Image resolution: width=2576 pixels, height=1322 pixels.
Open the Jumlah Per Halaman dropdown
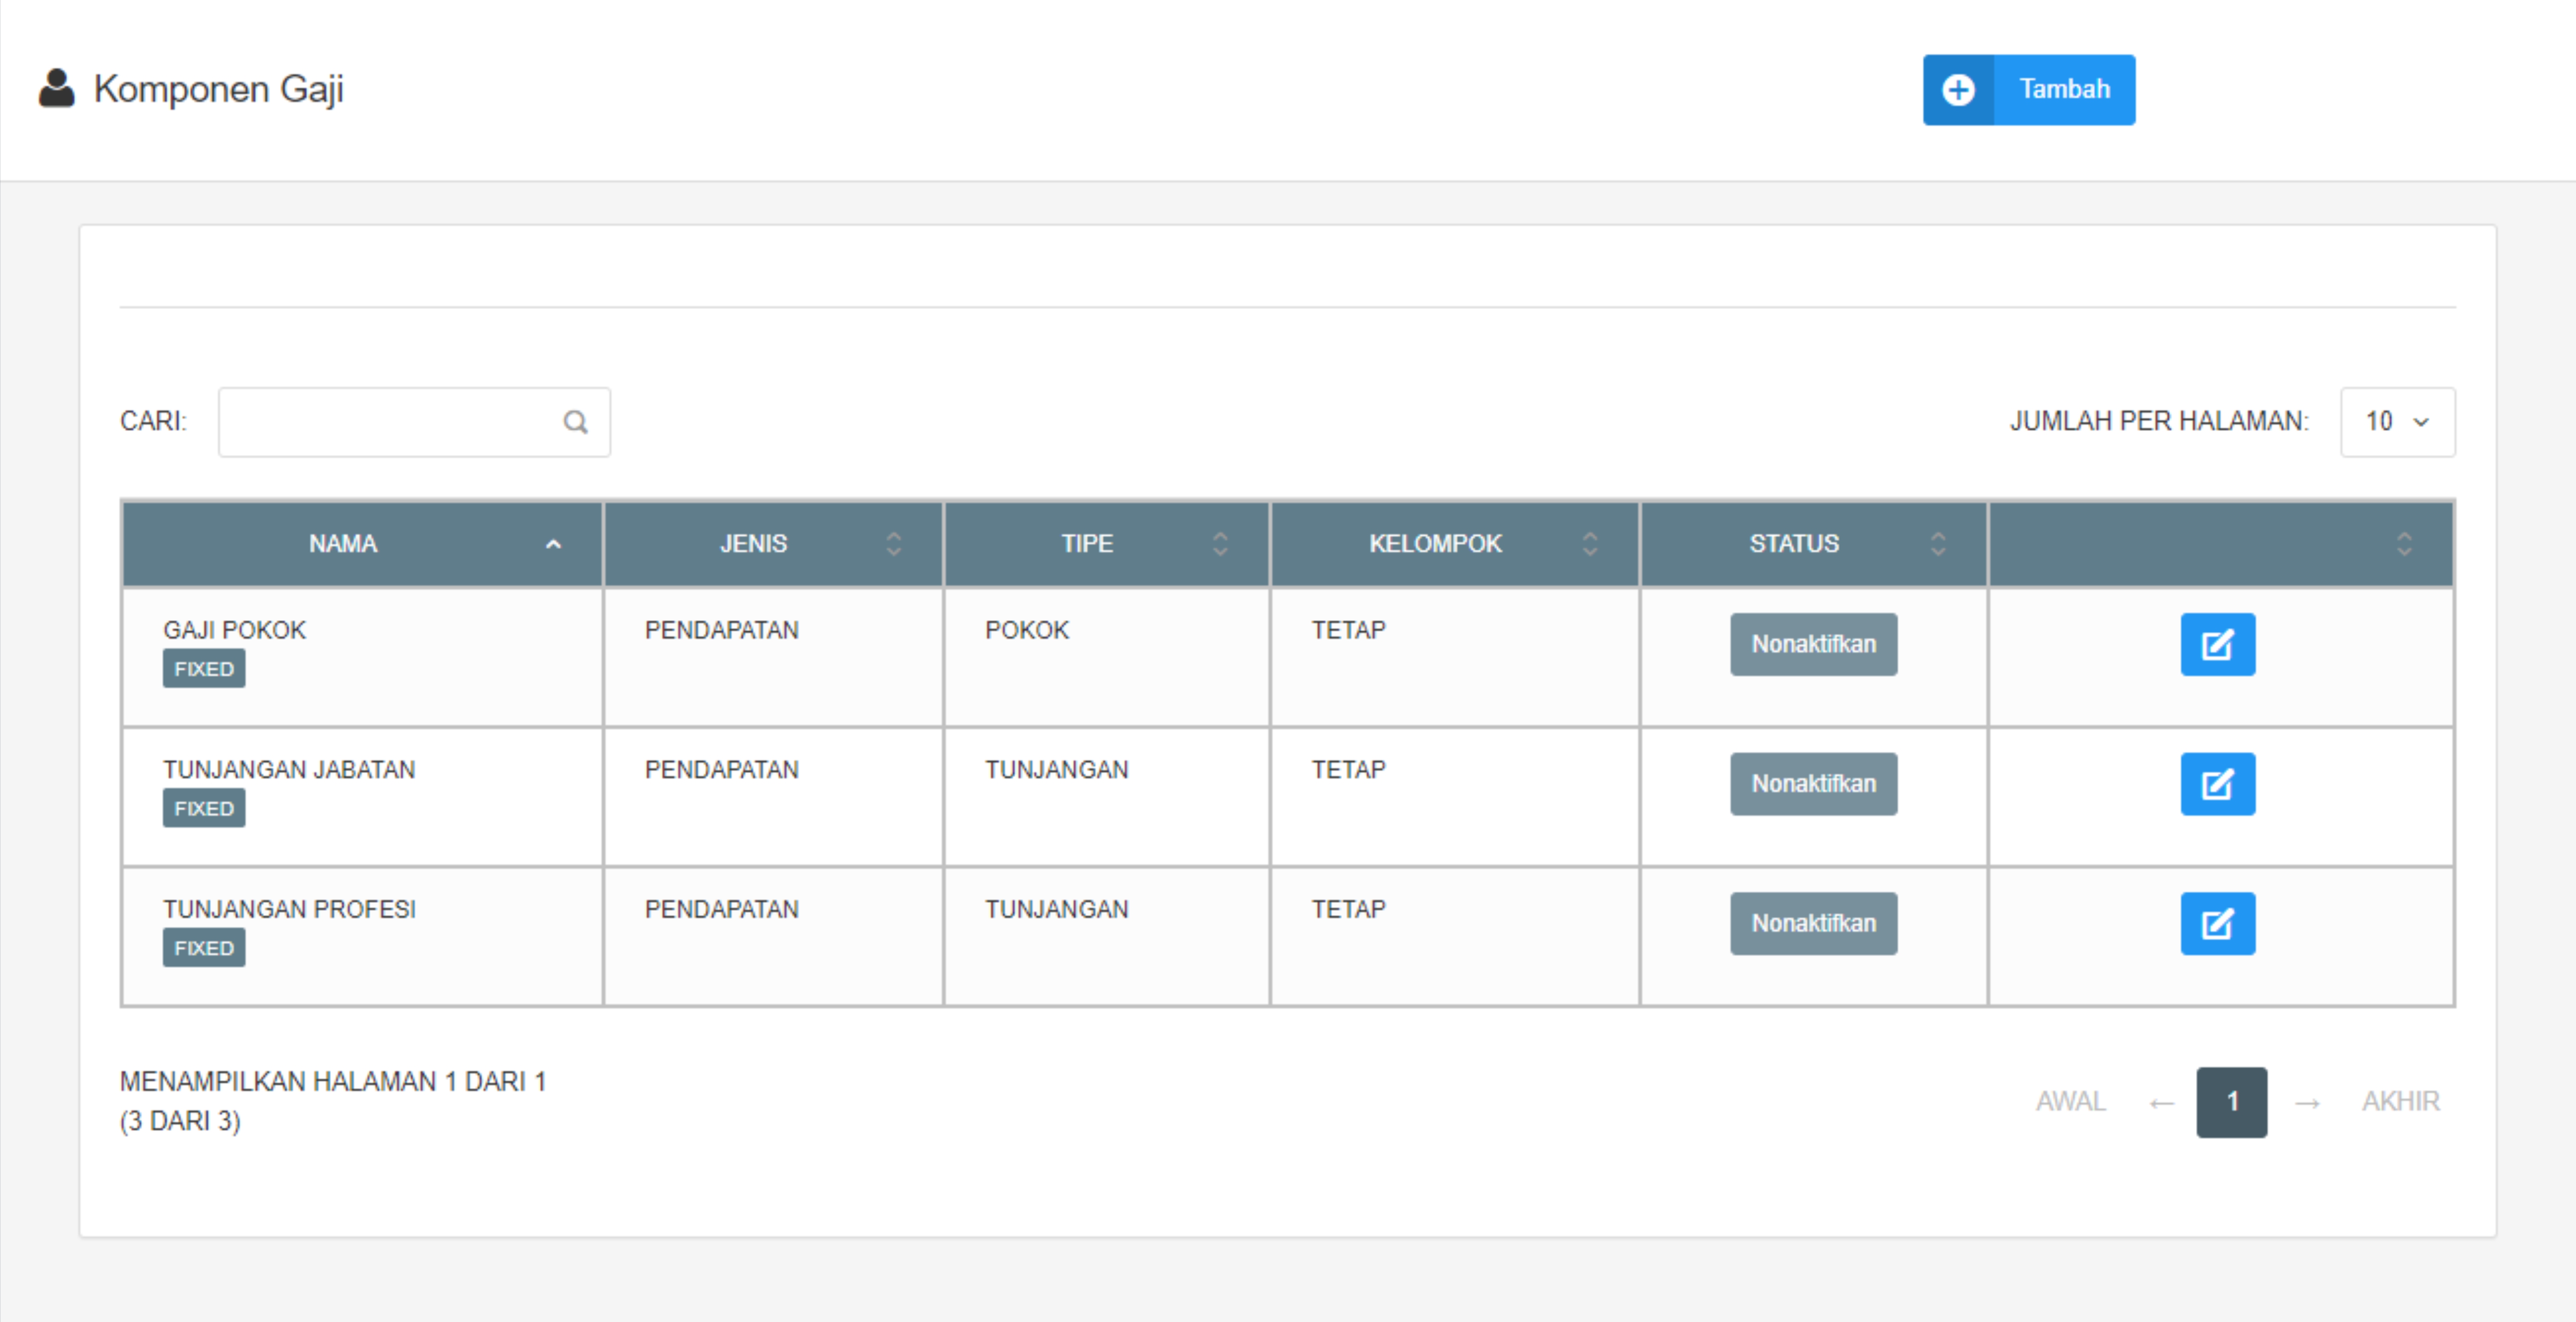(2397, 422)
